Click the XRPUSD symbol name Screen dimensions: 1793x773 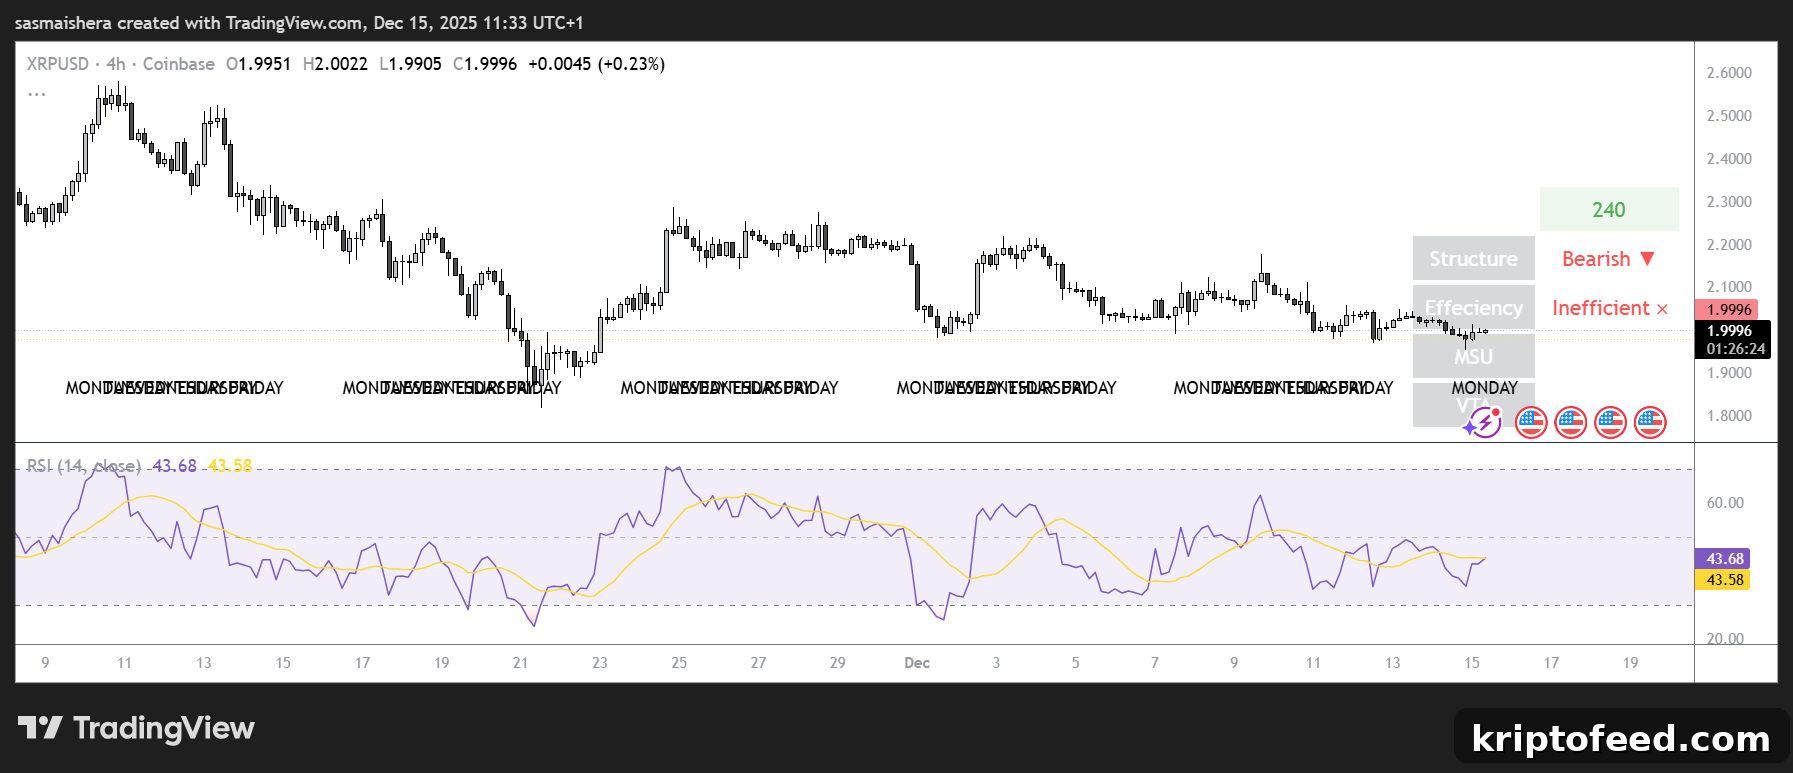click(58, 64)
